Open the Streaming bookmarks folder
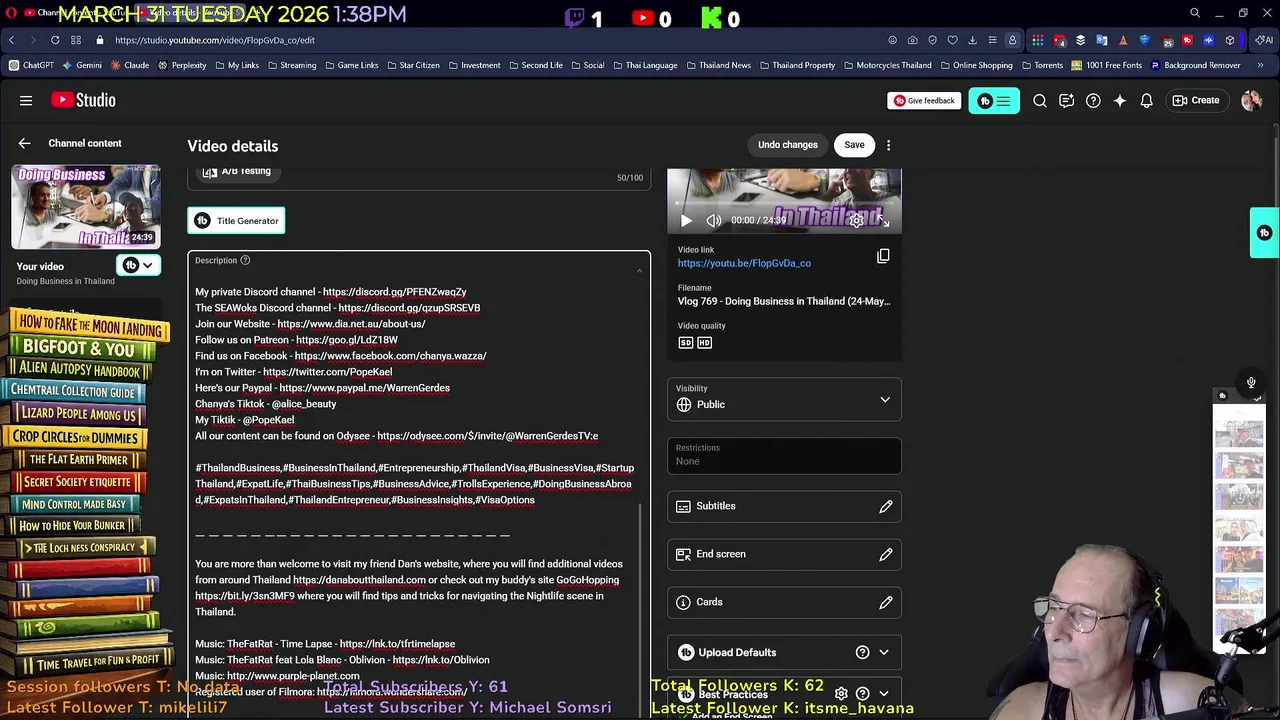1280x720 pixels. click(291, 65)
